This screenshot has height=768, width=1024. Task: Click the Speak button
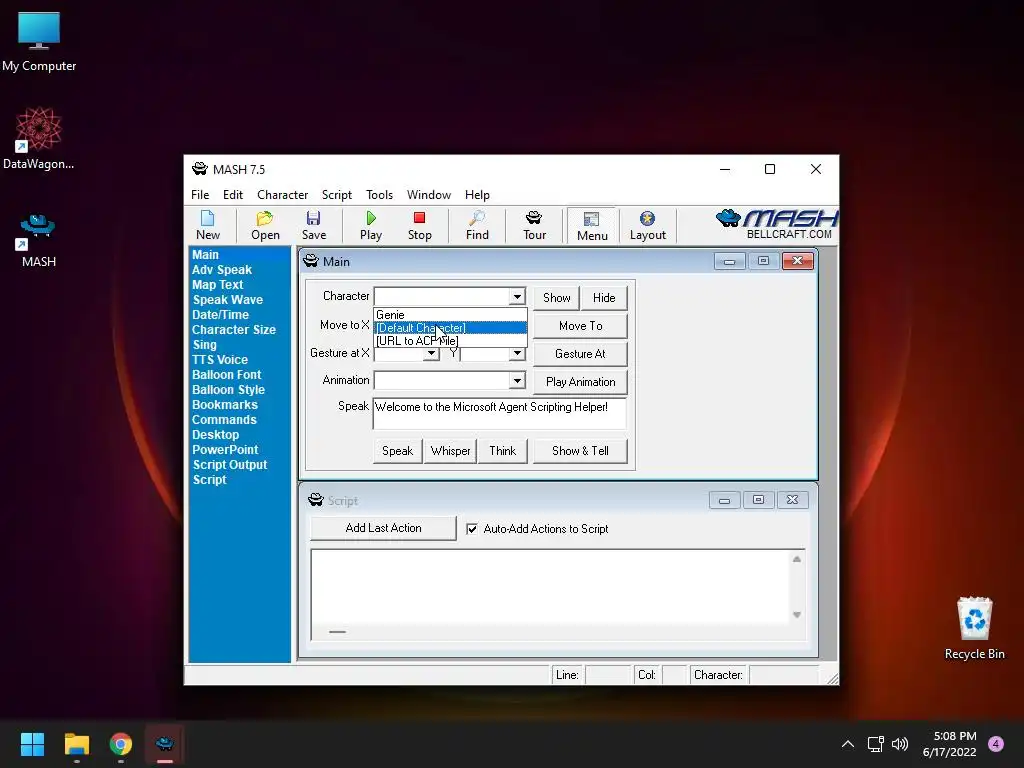click(x=397, y=451)
